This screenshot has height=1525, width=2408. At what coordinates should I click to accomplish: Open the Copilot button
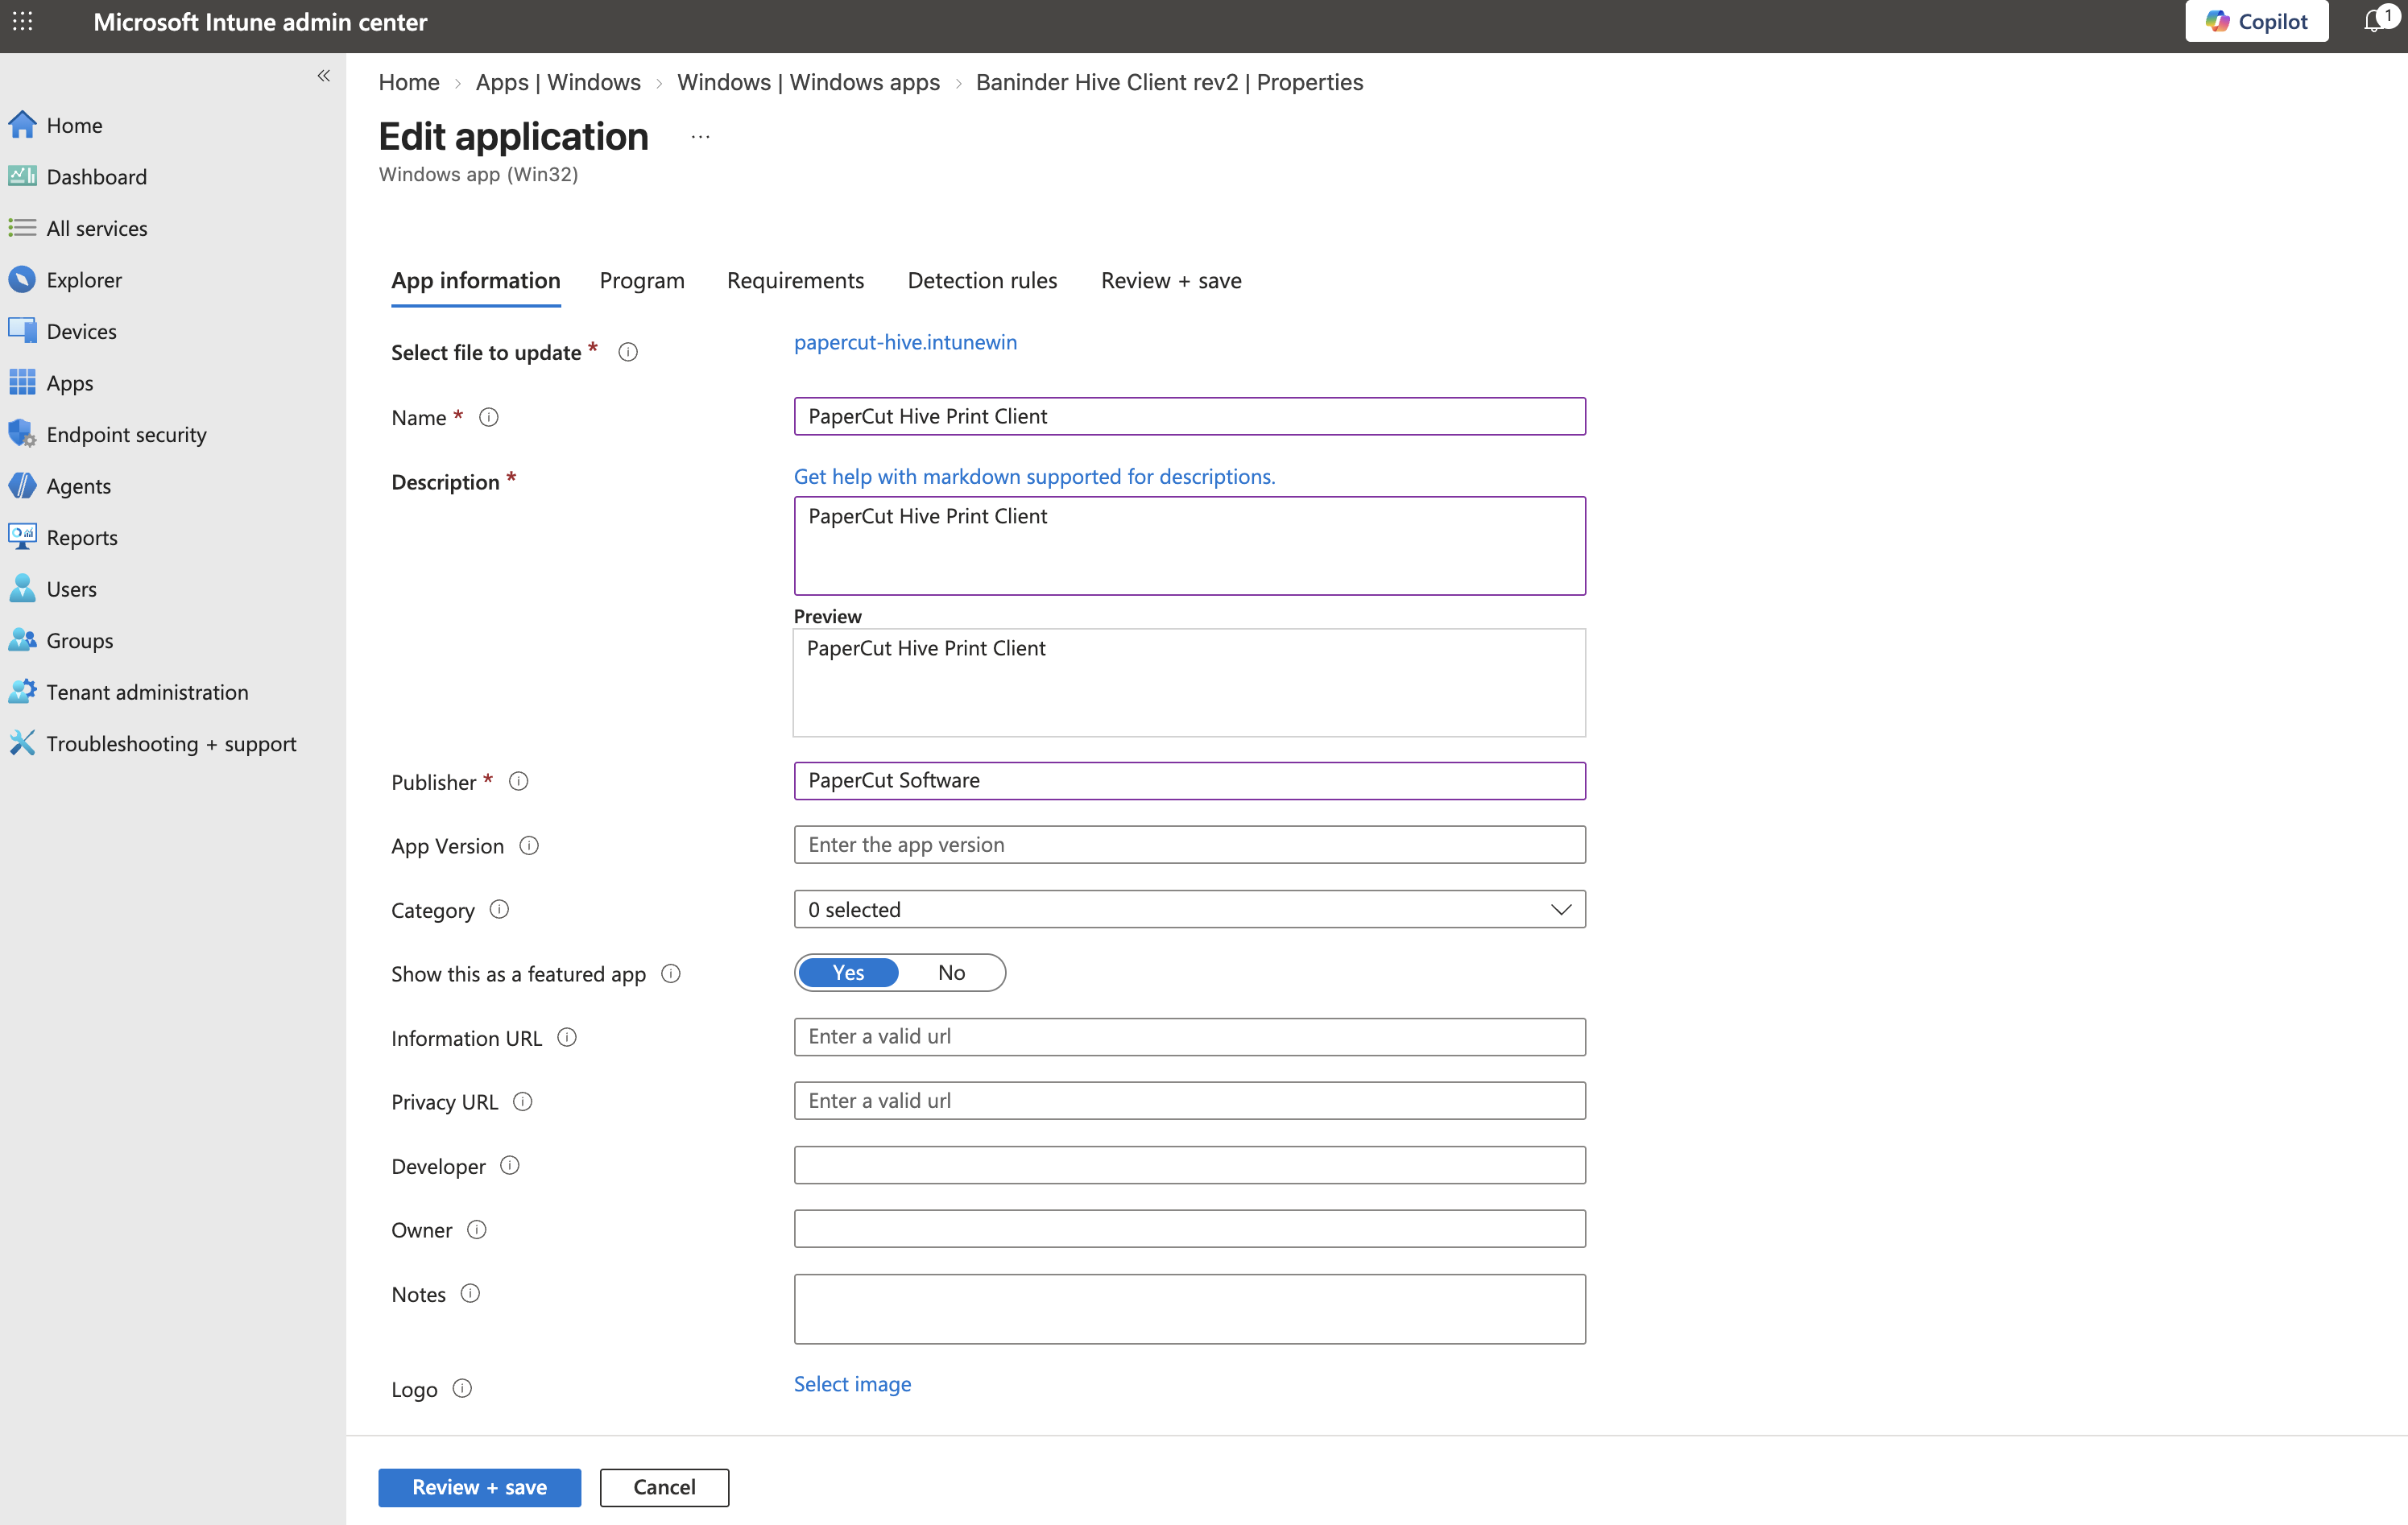tap(2256, 21)
